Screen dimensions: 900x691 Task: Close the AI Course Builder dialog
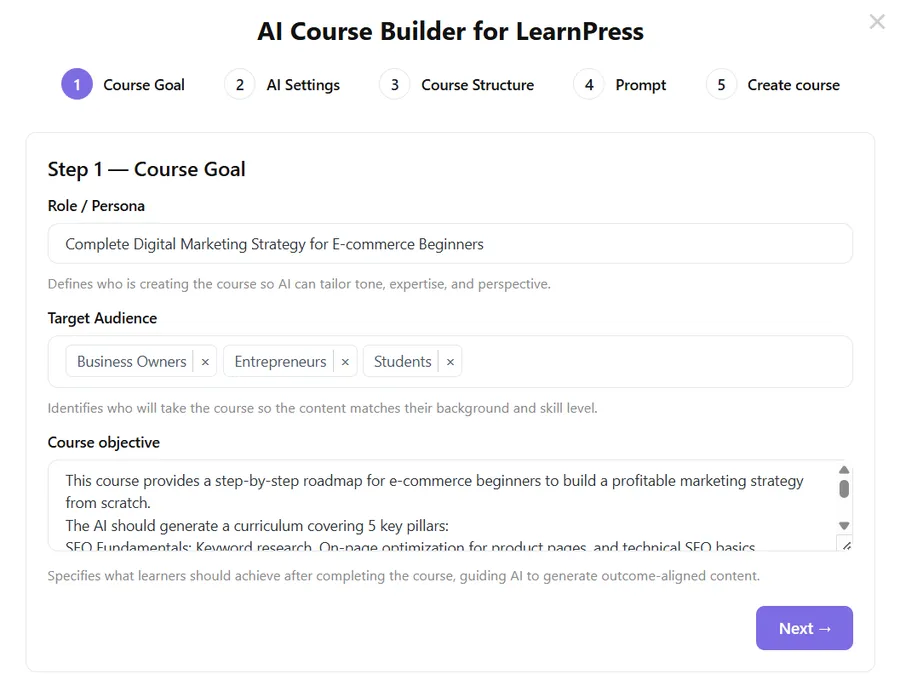pos(877,21)
